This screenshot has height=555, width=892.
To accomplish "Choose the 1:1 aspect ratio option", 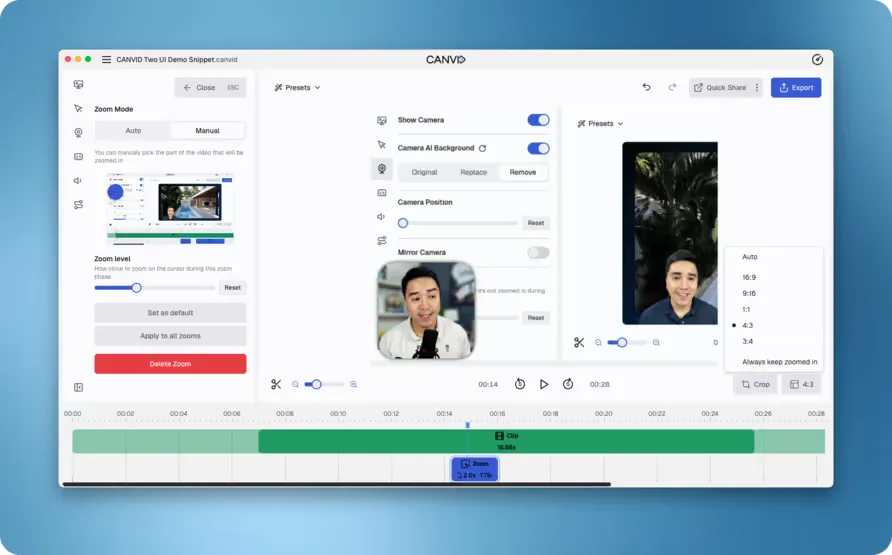I will 746,309.
